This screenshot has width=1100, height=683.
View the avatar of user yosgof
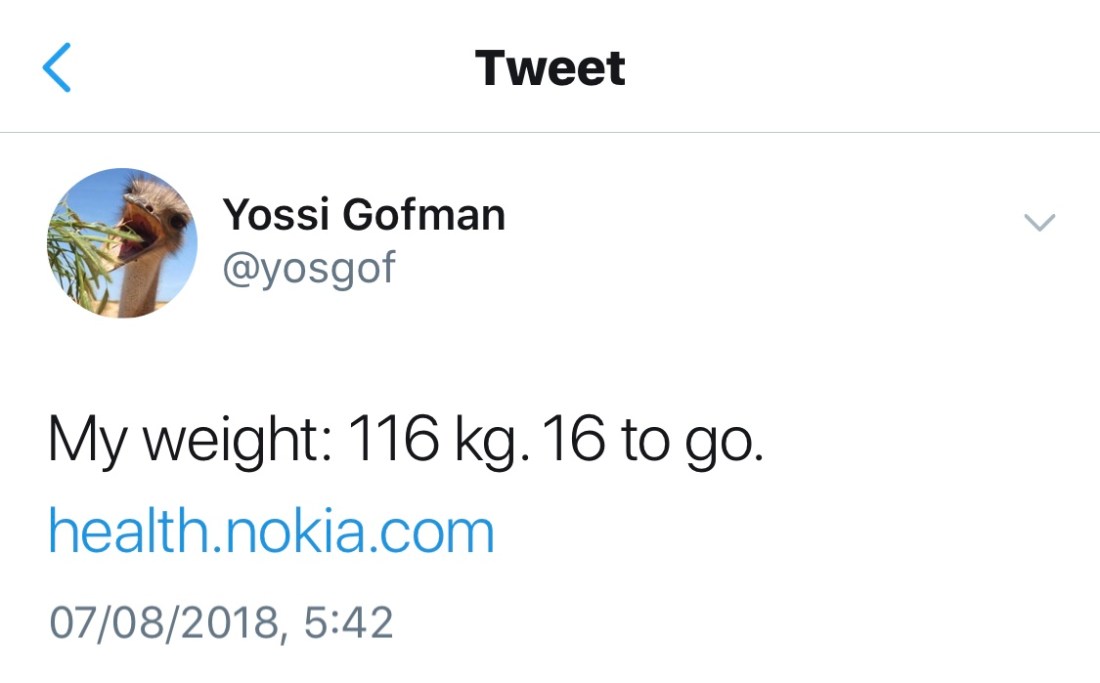(122, 243)
